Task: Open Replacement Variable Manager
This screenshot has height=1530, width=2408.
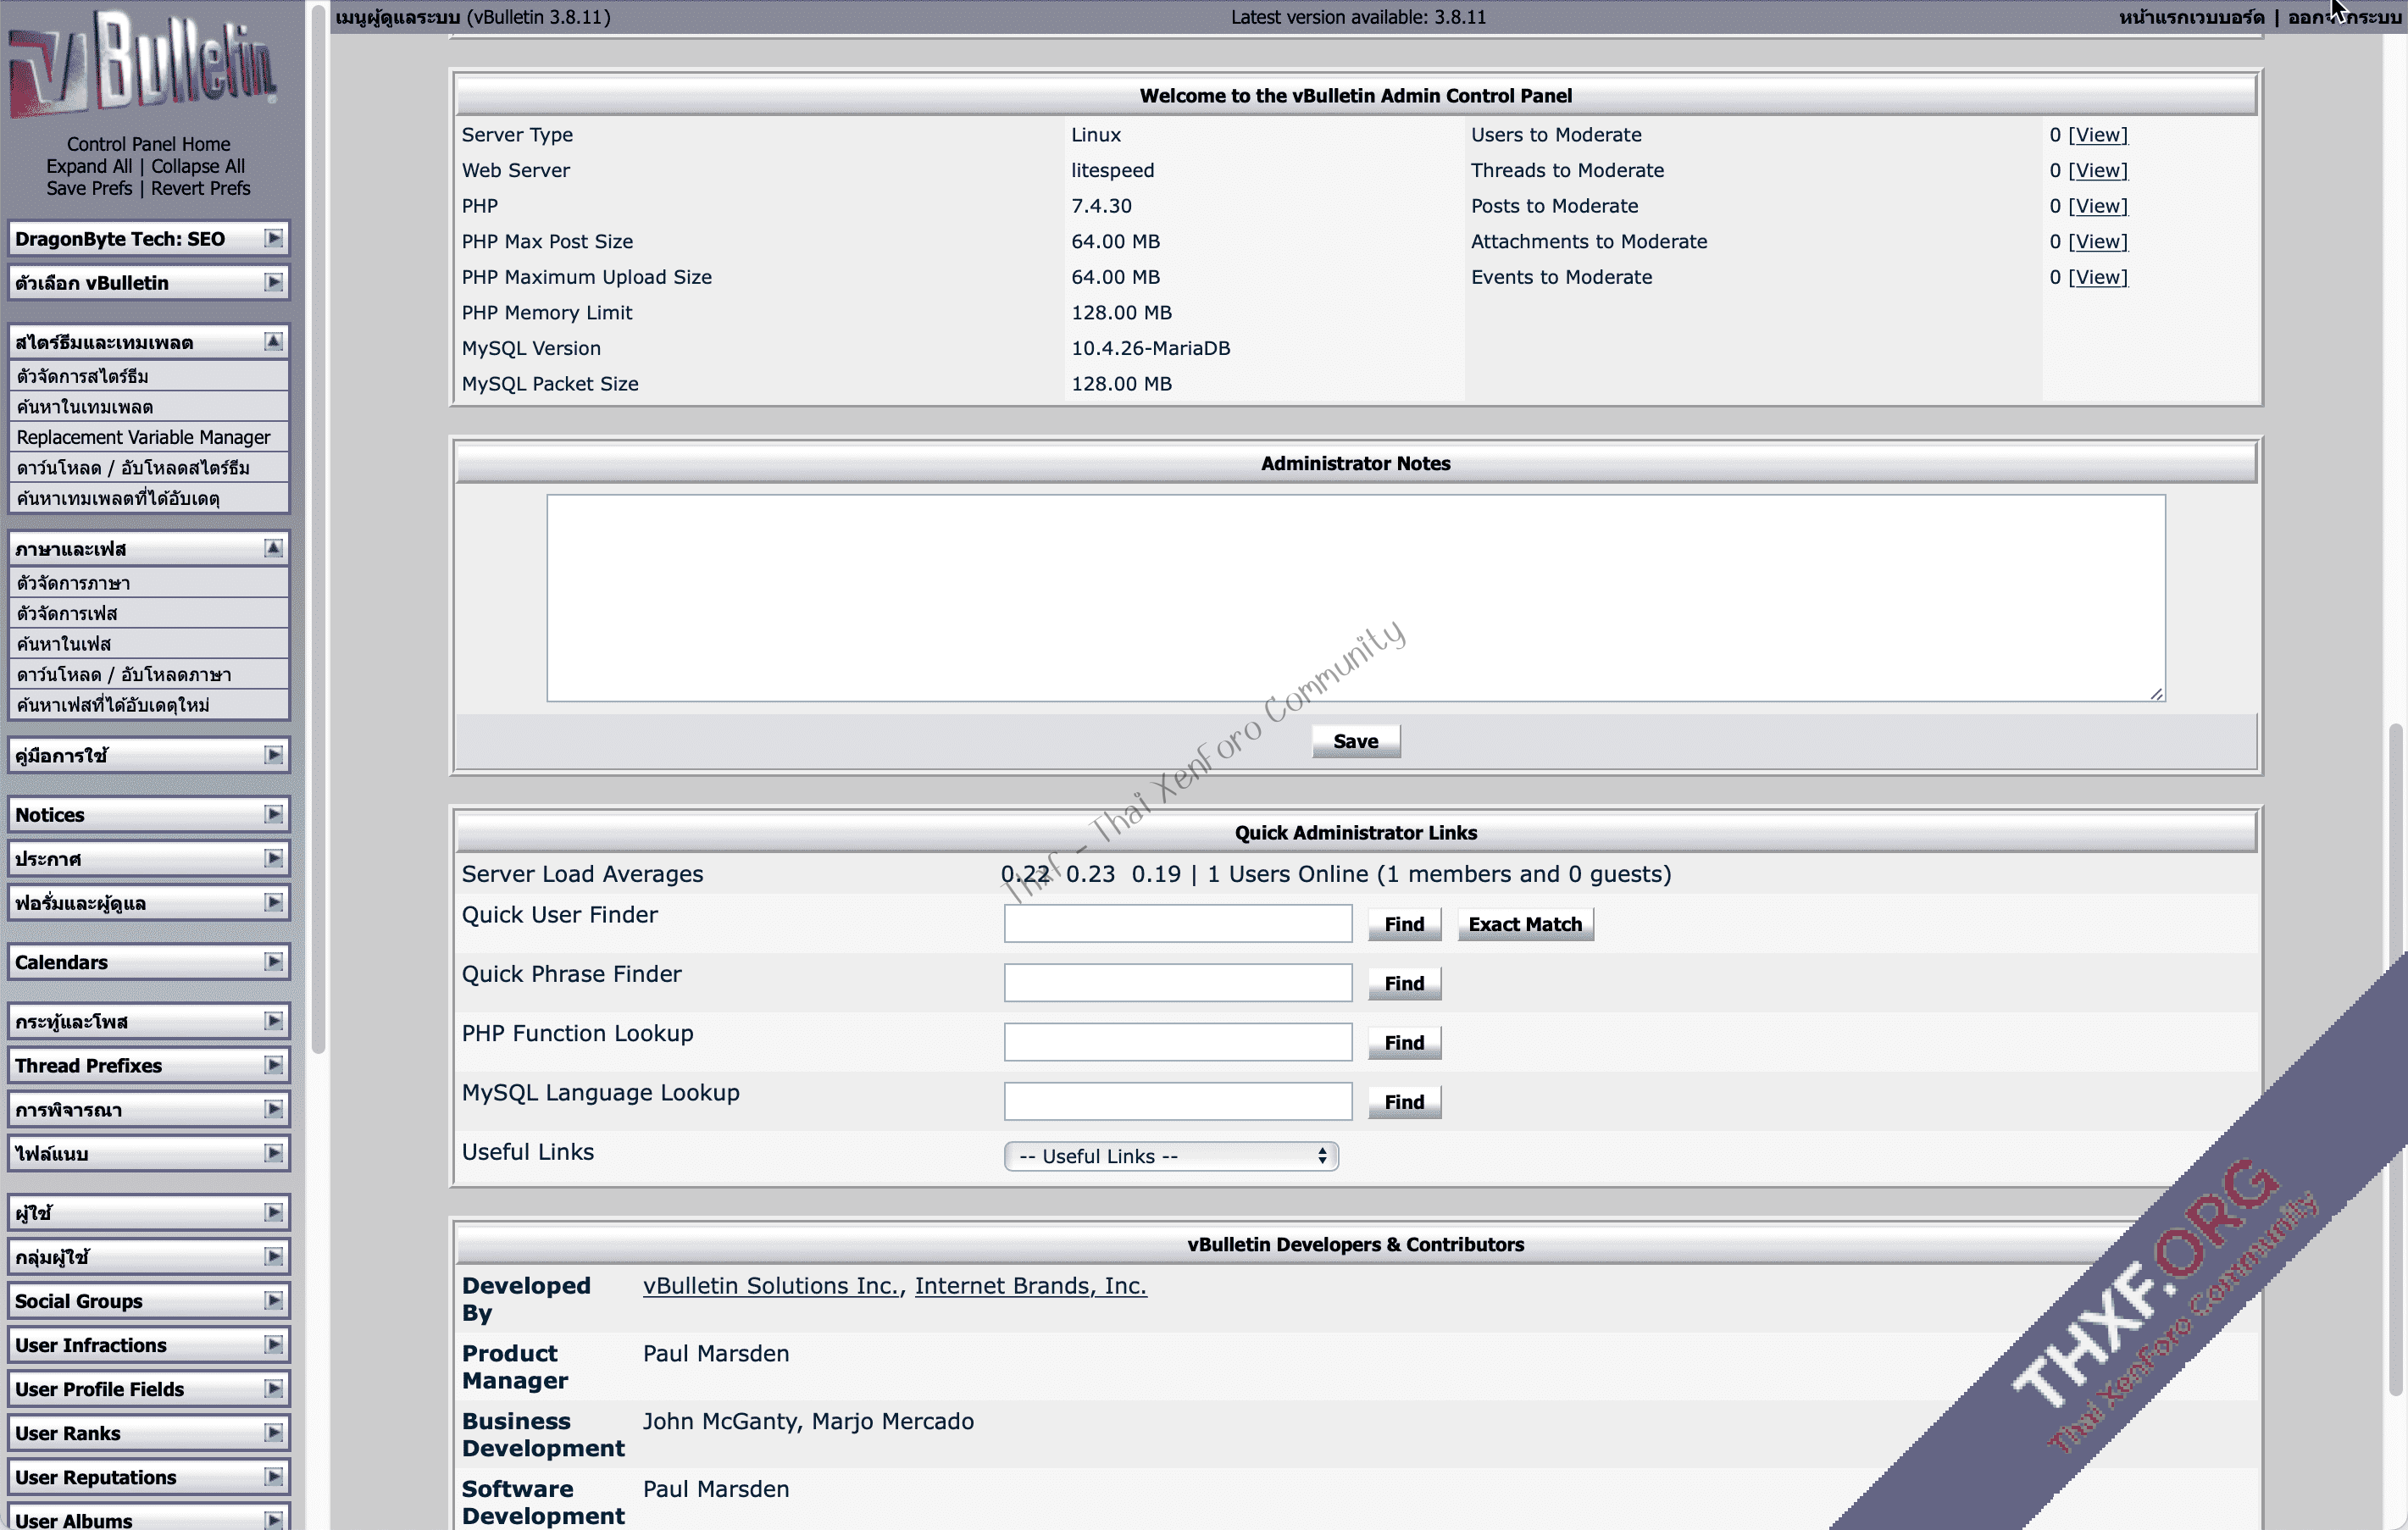Action: click(x=149, y=437)
